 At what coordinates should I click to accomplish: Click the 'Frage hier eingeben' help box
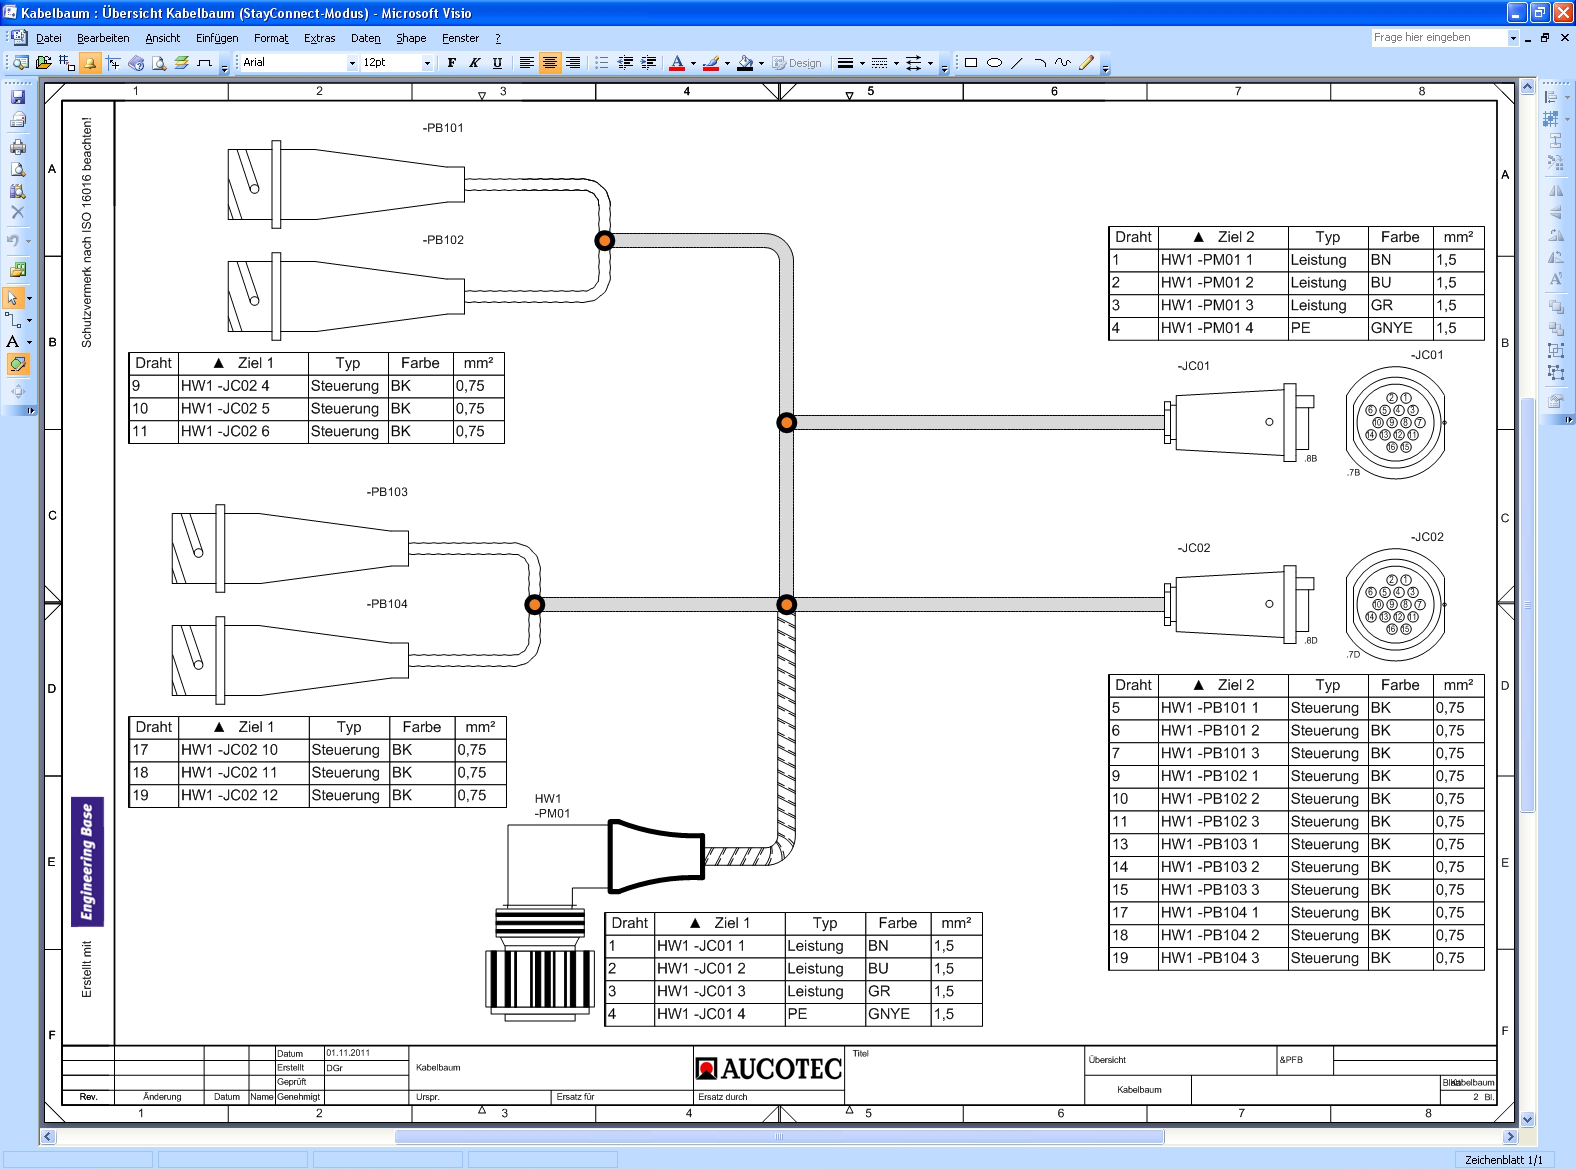(1438, 38)
